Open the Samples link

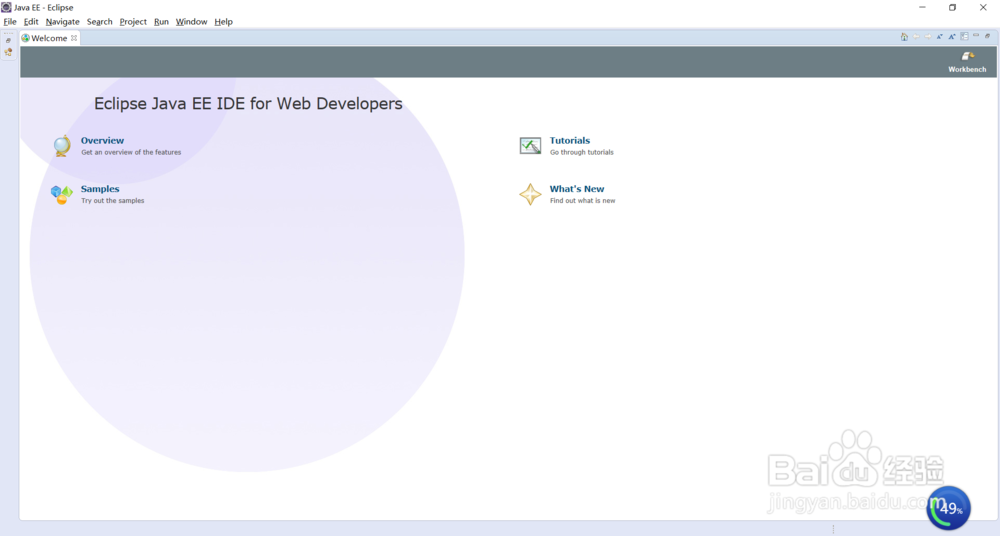pos(100,189)
